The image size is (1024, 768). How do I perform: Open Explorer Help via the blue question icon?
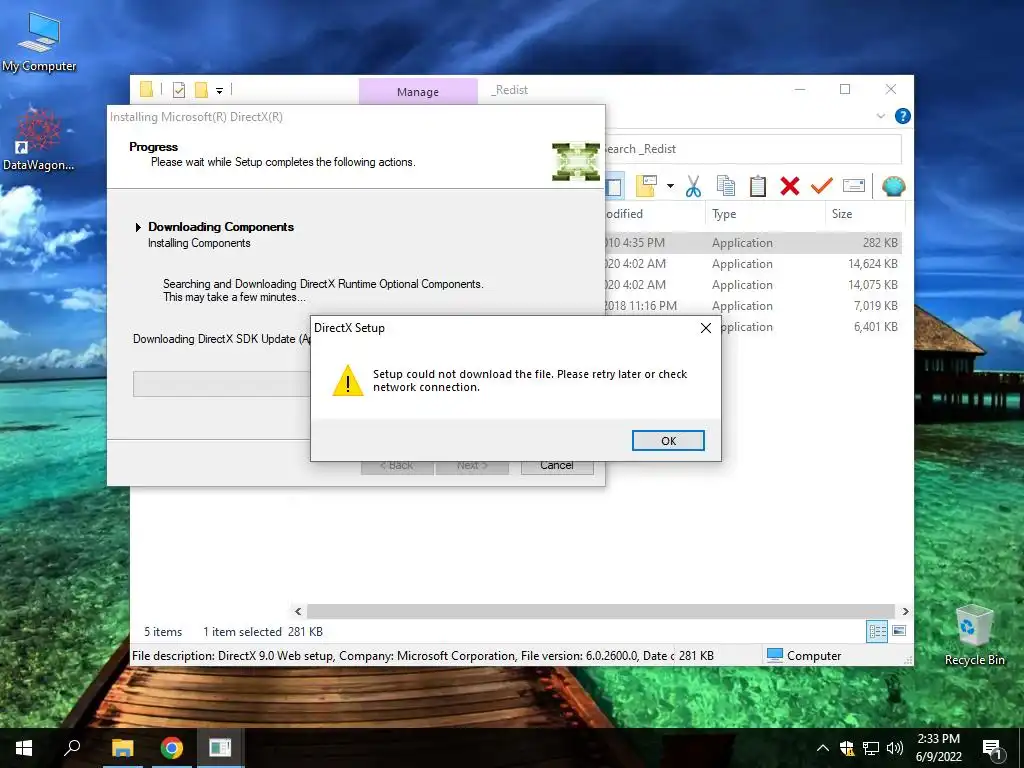tap(903, 116)
